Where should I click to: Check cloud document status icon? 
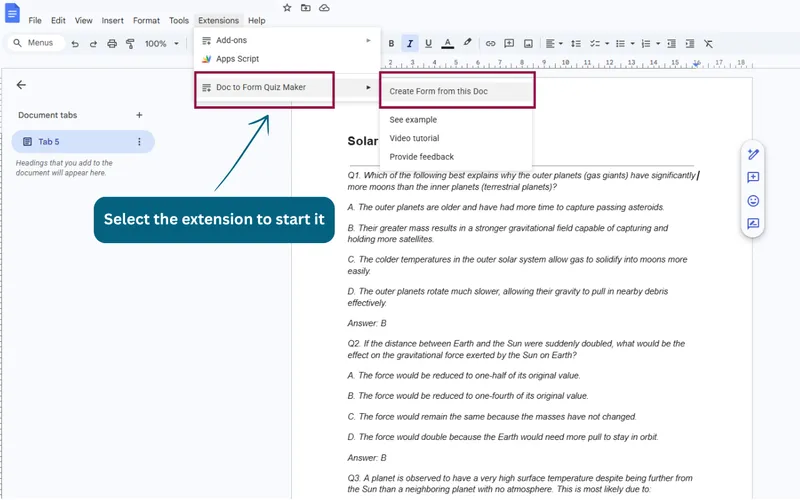324,8
